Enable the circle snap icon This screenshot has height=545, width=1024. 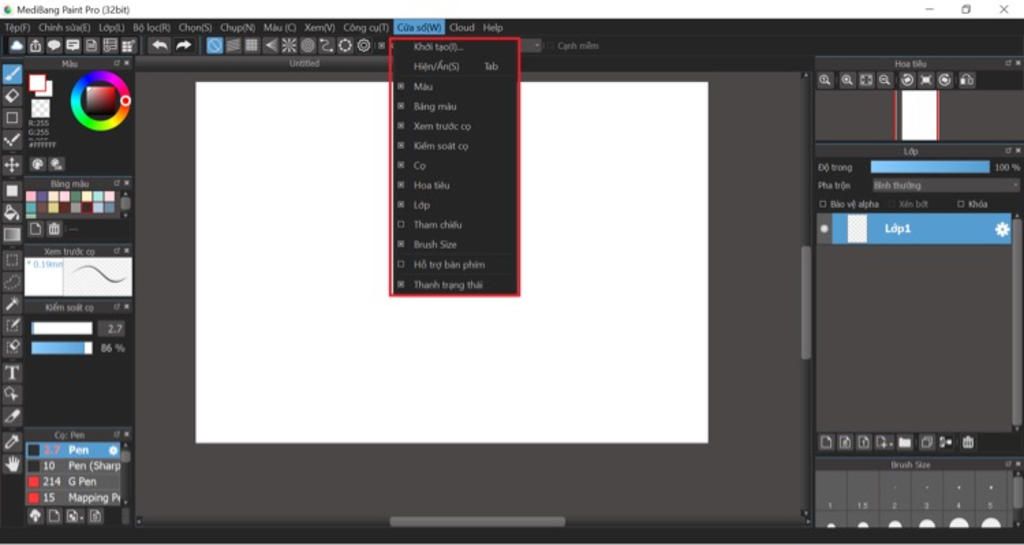point(308,45)
